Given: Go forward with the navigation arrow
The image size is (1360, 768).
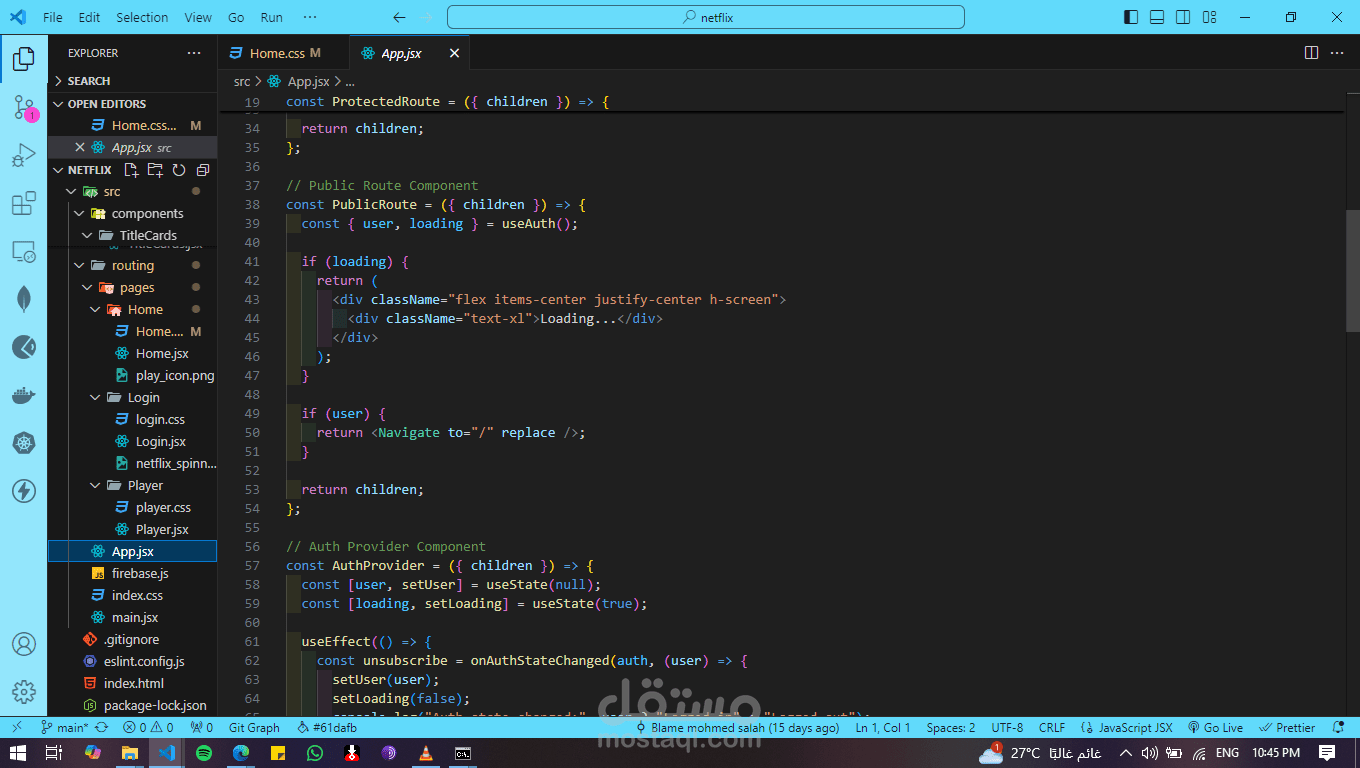Looking at the screenshot, I should [428, 17].
